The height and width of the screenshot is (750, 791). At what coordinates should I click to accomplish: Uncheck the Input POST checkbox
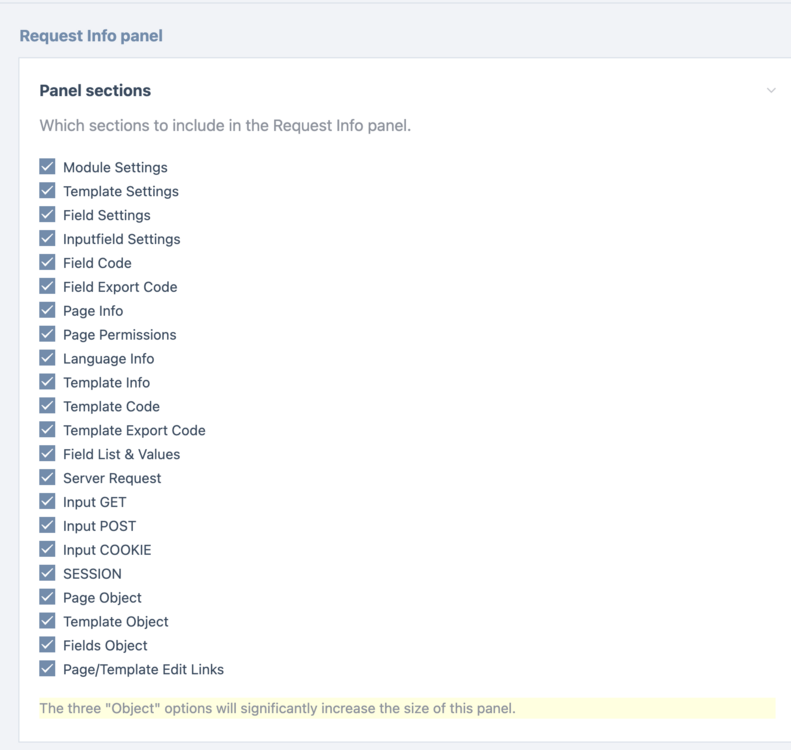47,526
